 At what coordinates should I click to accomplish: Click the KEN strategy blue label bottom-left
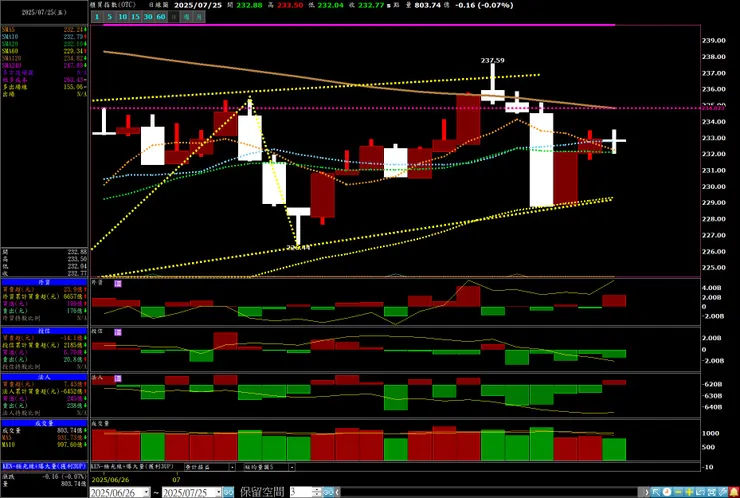click(x=44, y=466)
